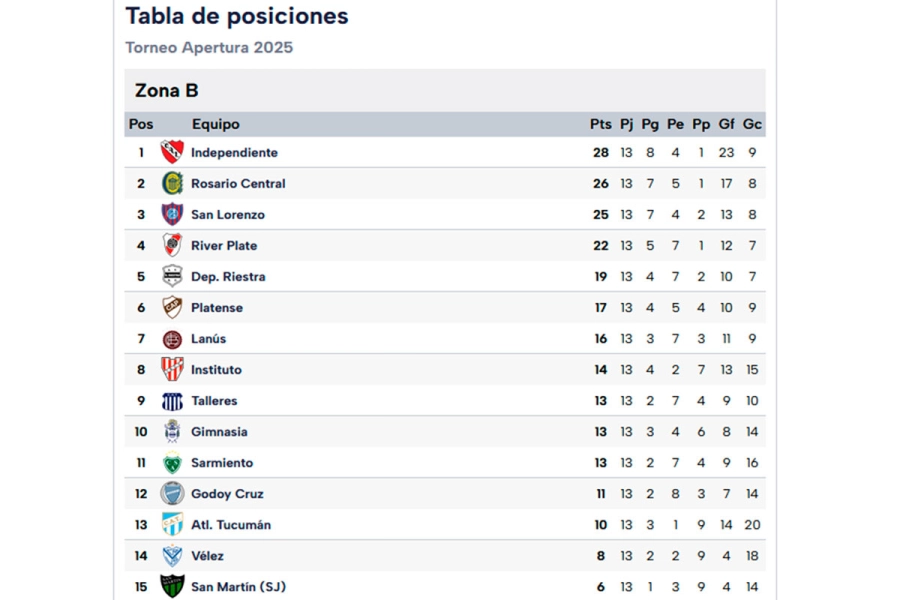The height and width of the screenshot is (600, 900).
Task: Click the Lanús crest icon
Action: (172, 339)
